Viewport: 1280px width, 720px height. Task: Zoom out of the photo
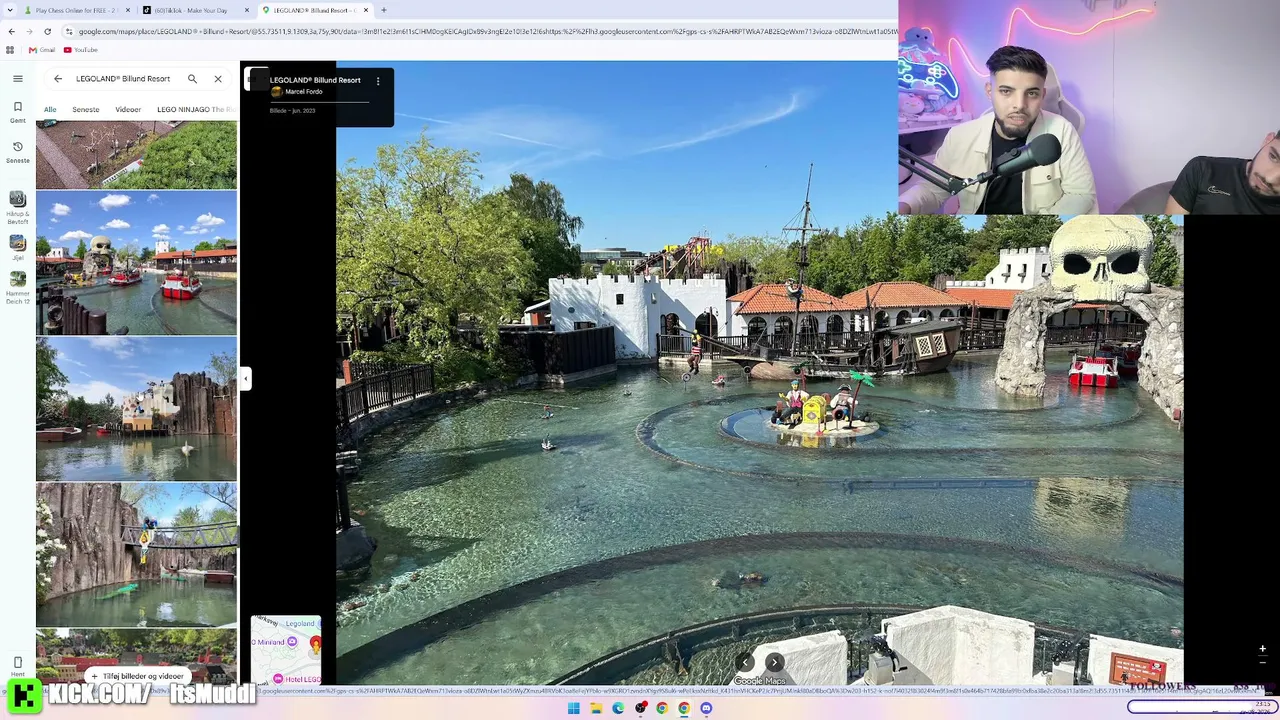[x=1262, y=662]
